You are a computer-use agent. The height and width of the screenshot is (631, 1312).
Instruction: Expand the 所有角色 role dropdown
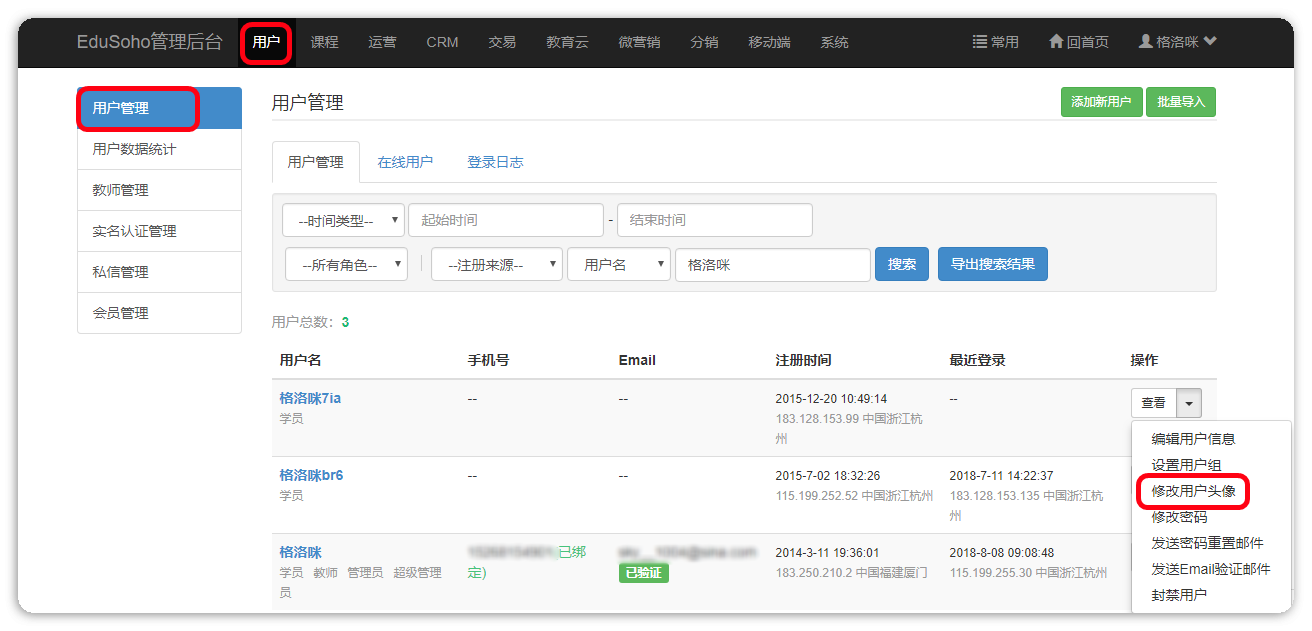(x=346, y=265)
